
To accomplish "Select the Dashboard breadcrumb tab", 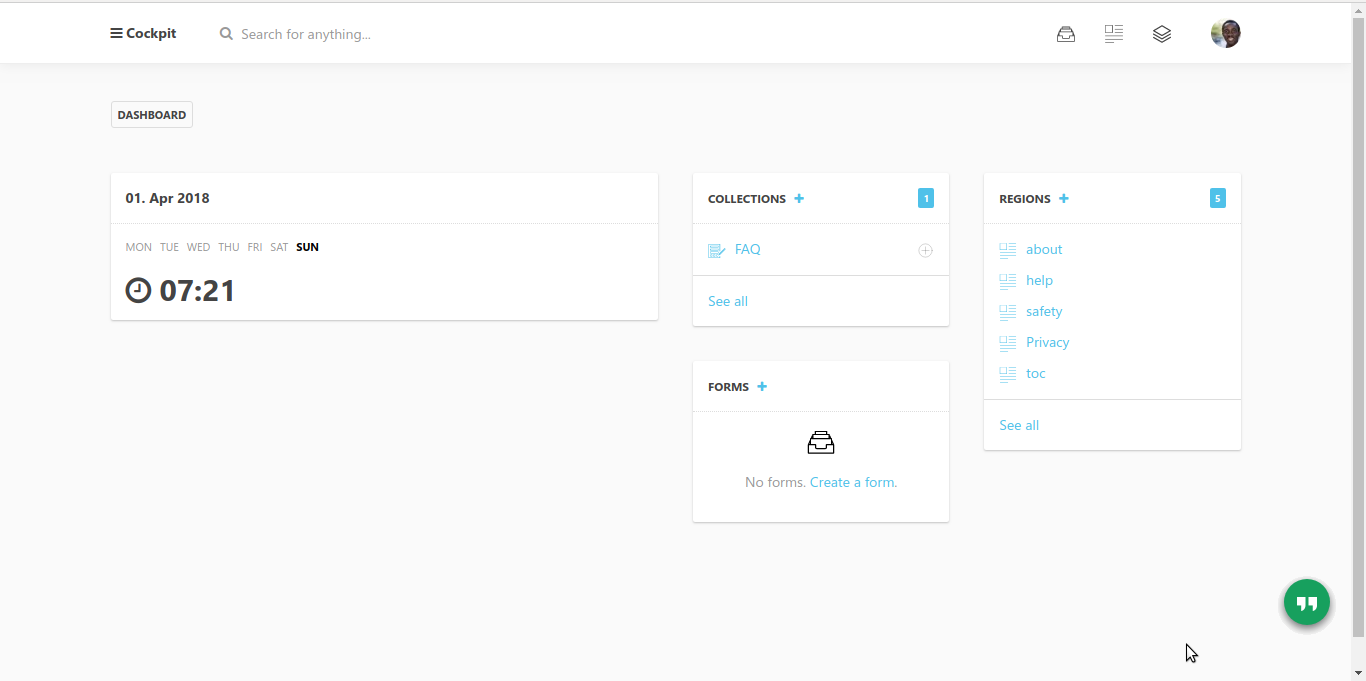I will tap(152, 115).
